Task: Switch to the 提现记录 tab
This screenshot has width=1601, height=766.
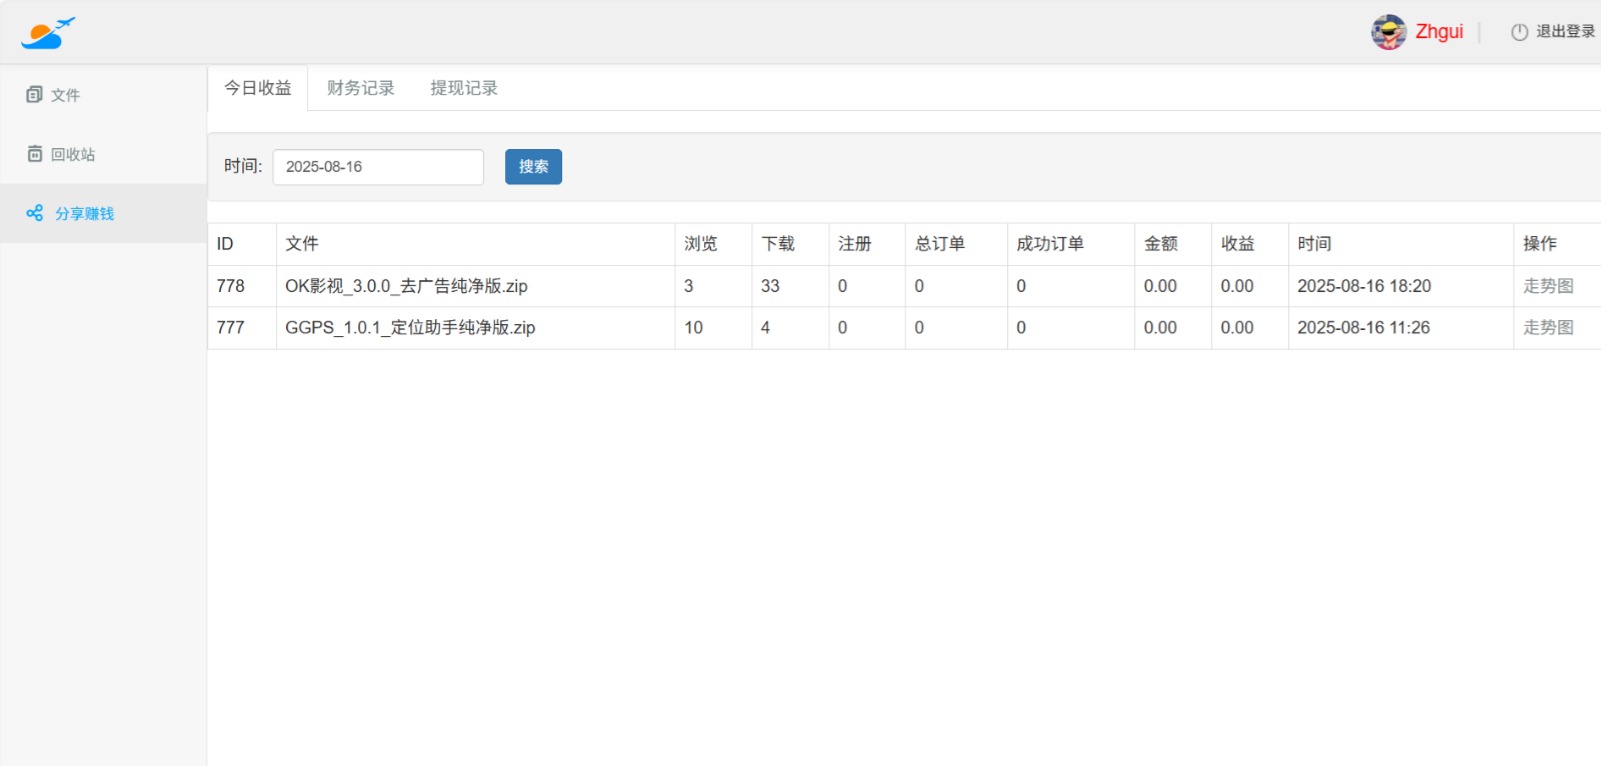Action: [464, 88]
